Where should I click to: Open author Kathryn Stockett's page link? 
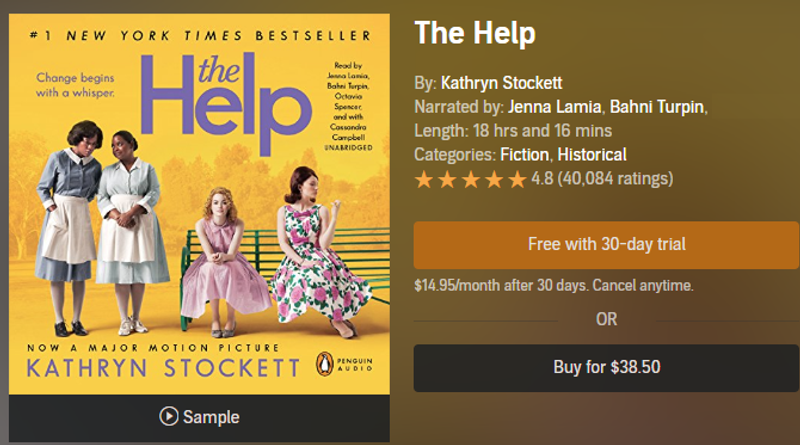tap(503, 82)
